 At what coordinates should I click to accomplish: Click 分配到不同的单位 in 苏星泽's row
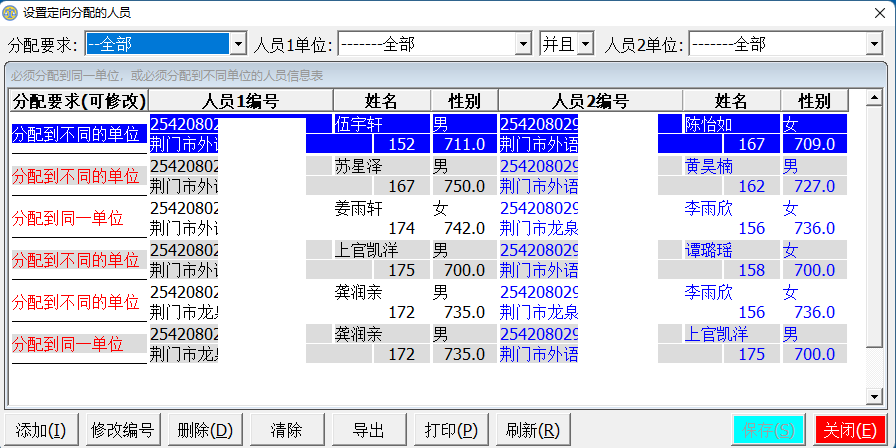(79, 177)
